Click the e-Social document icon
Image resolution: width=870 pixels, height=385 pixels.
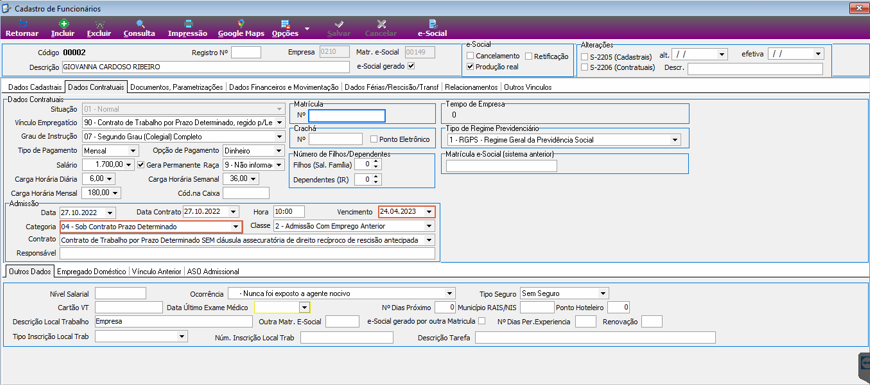tap(432, 24)
